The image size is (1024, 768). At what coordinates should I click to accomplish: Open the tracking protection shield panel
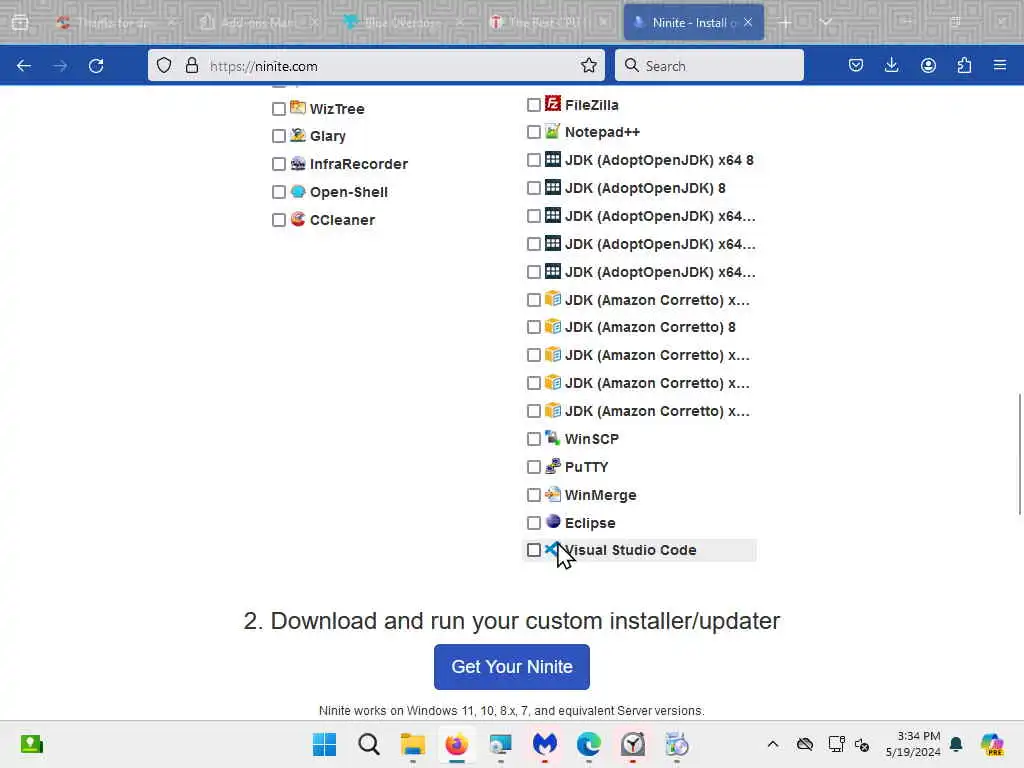164,66
